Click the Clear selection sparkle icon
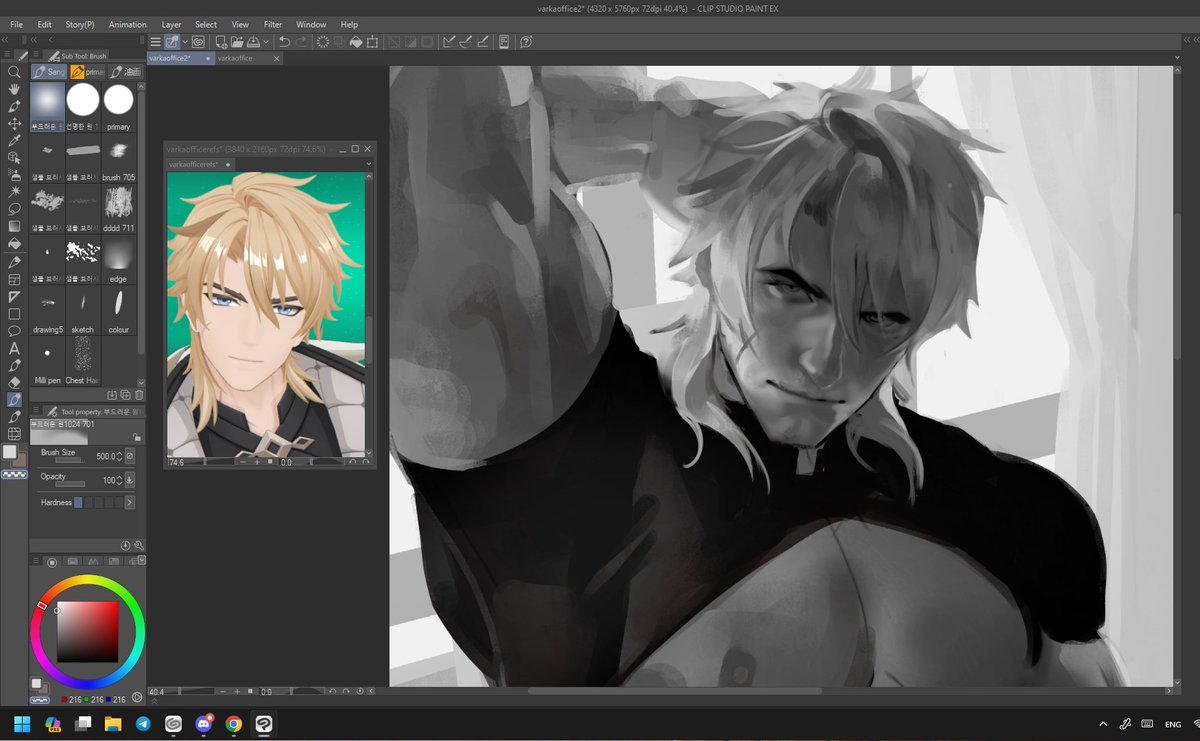 [x=323, y=42]
